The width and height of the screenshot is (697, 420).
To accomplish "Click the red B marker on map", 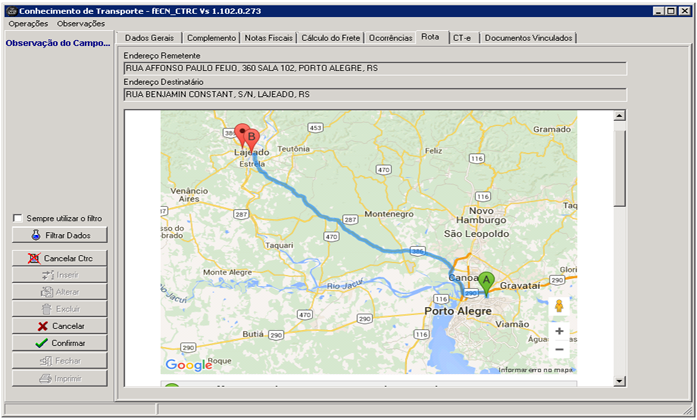I will [252, 139].
